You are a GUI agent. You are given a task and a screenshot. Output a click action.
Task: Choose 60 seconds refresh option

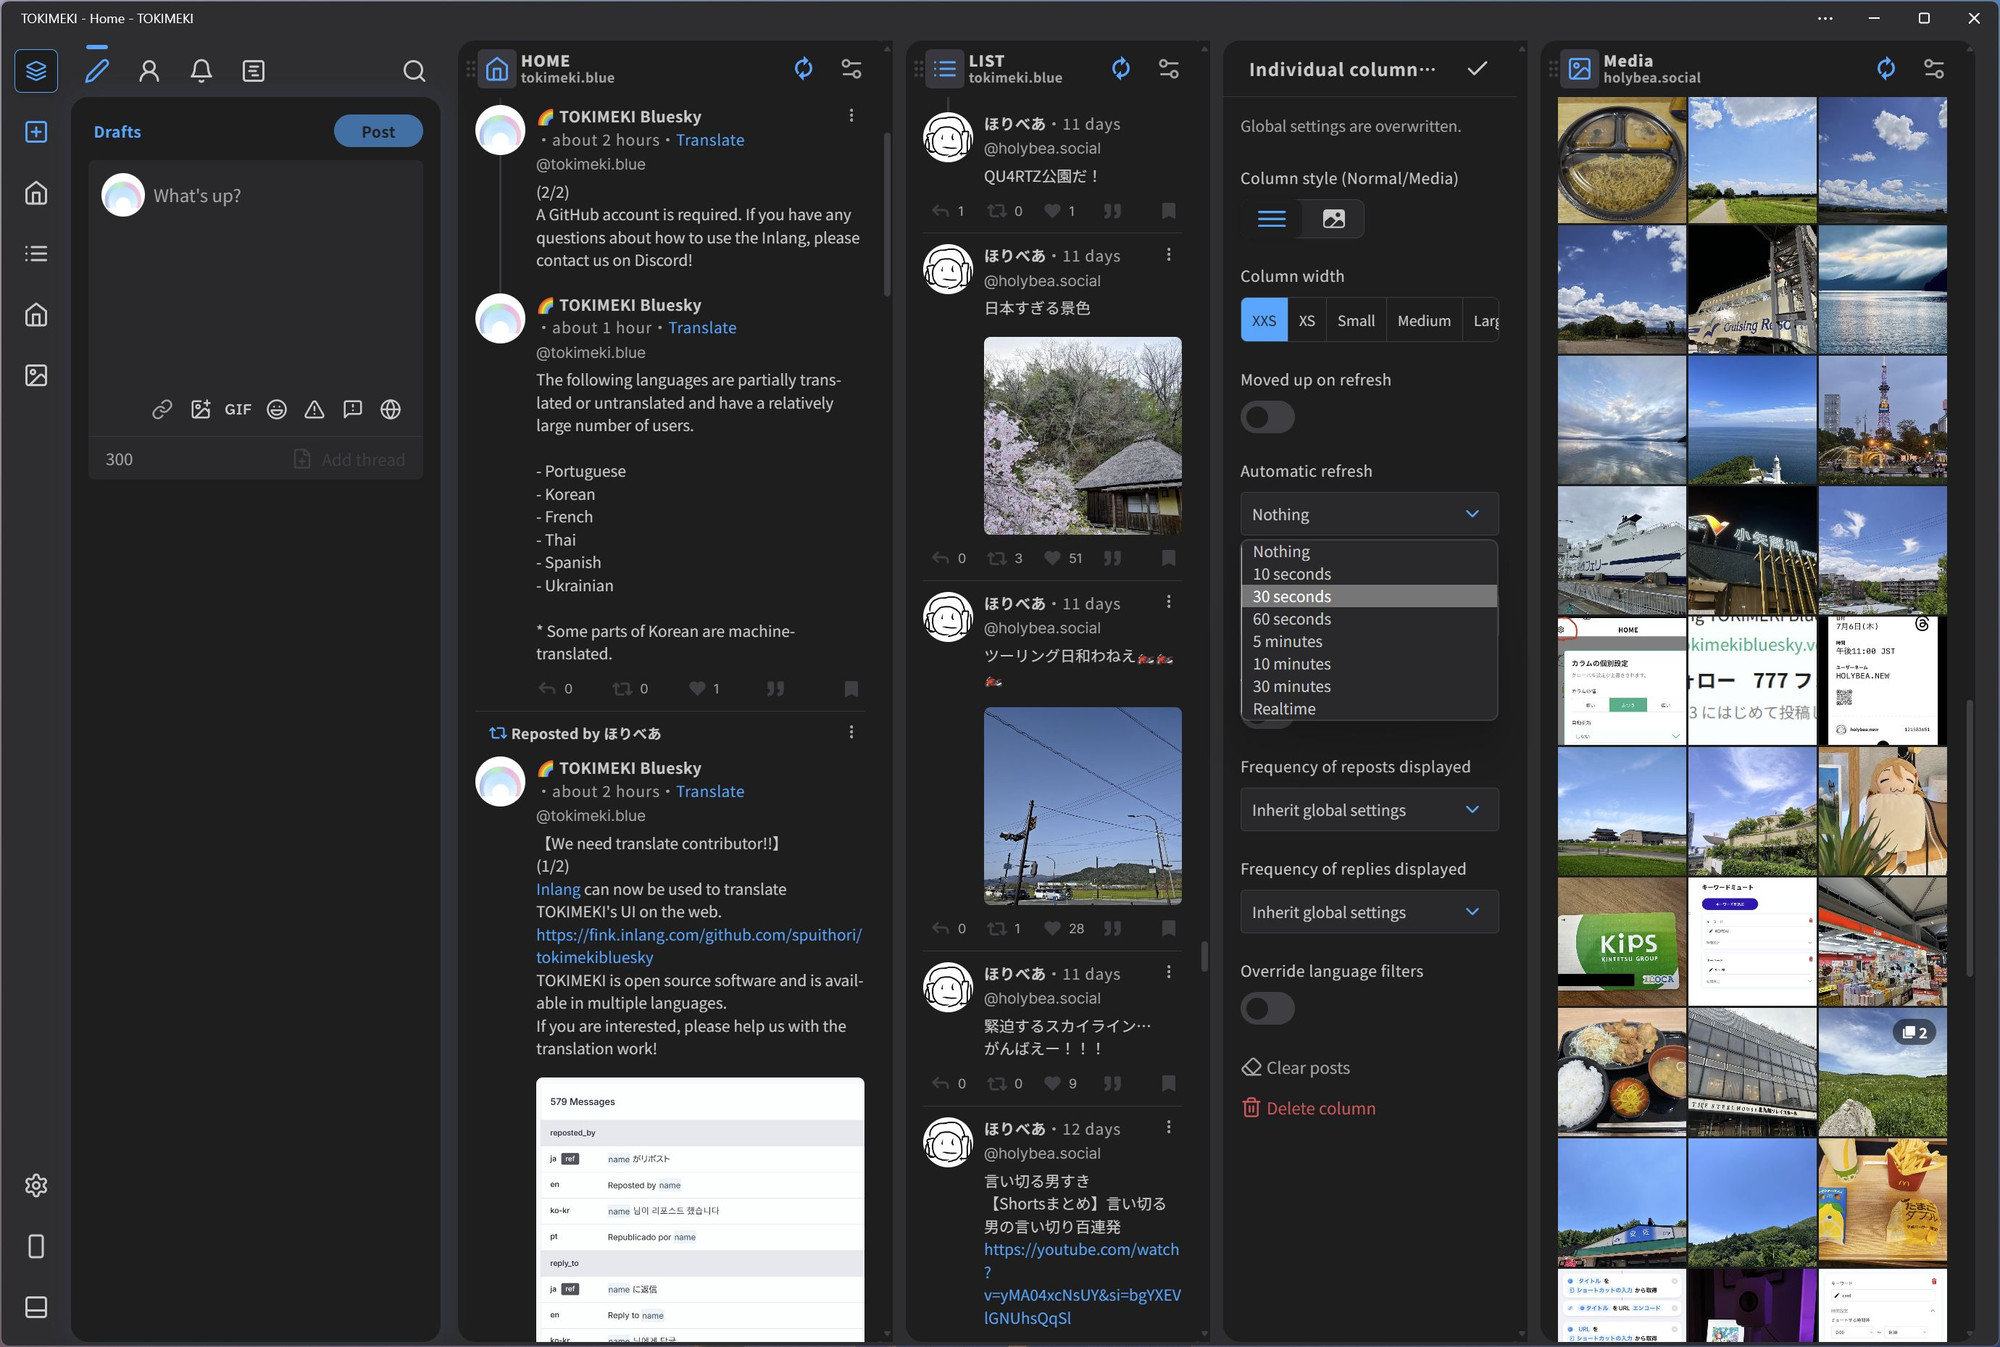pos(1369,619)
